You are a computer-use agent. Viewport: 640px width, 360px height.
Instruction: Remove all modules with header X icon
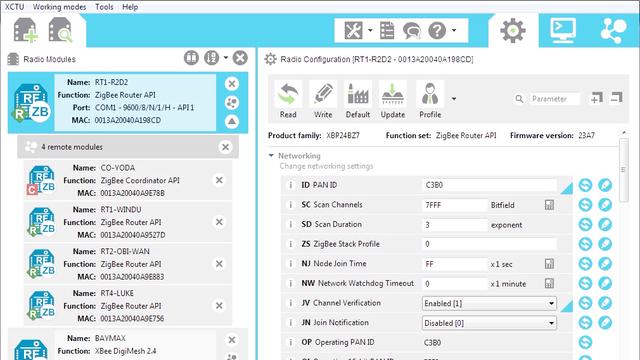240,58
